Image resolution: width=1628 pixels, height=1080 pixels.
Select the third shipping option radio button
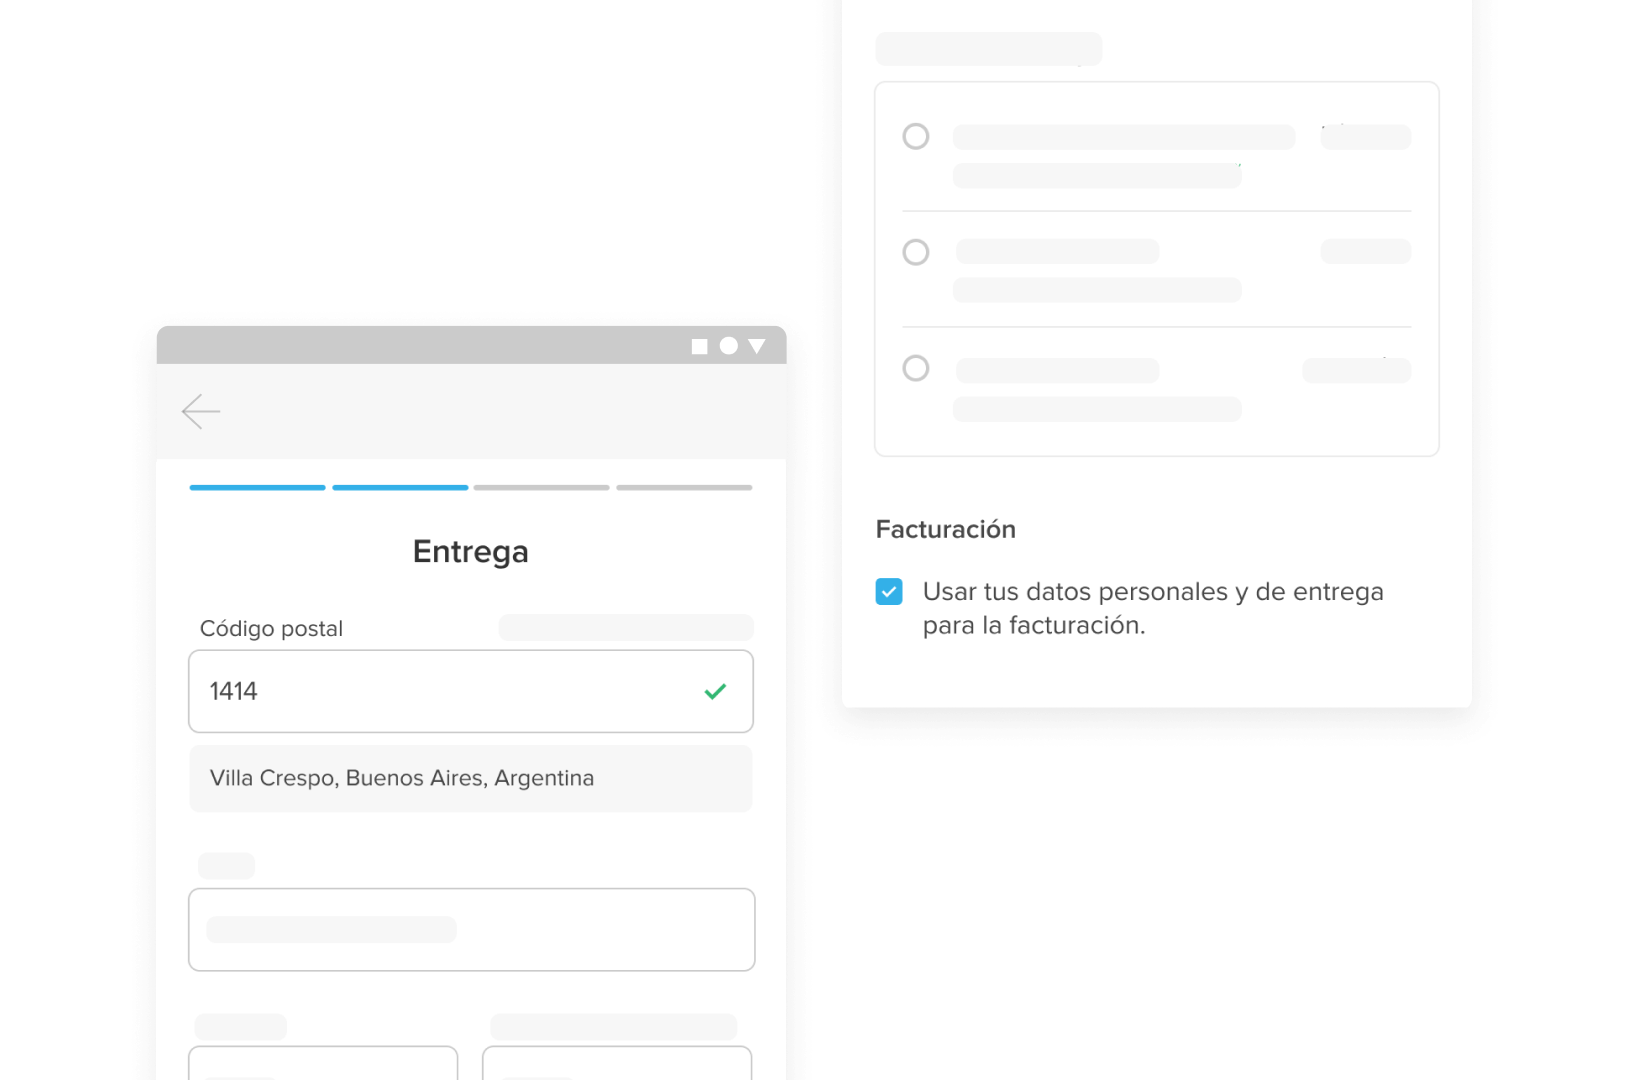click(916, 368)
